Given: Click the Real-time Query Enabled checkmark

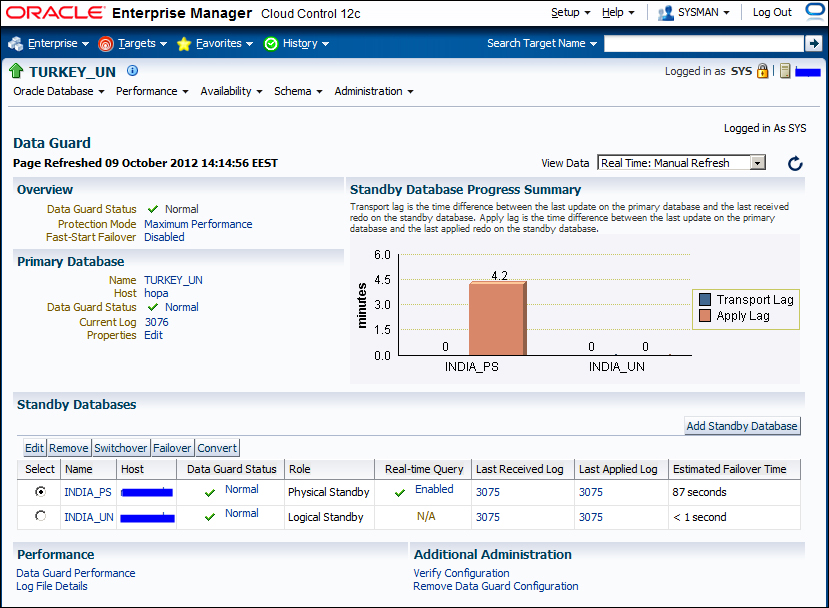Looking at the screenshot, I should click(400, 493).
